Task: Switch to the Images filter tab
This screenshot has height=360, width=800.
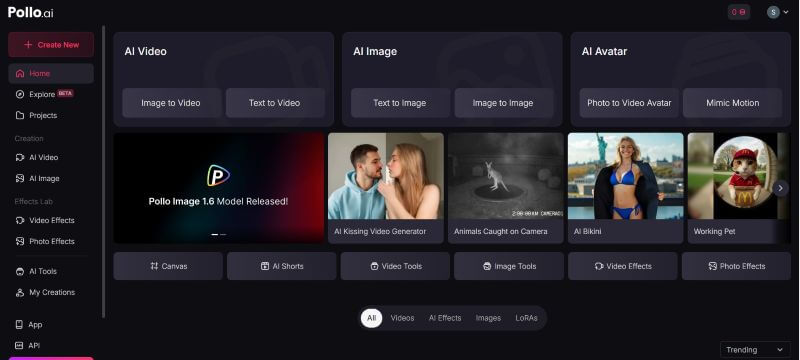Action: point(488,318)
